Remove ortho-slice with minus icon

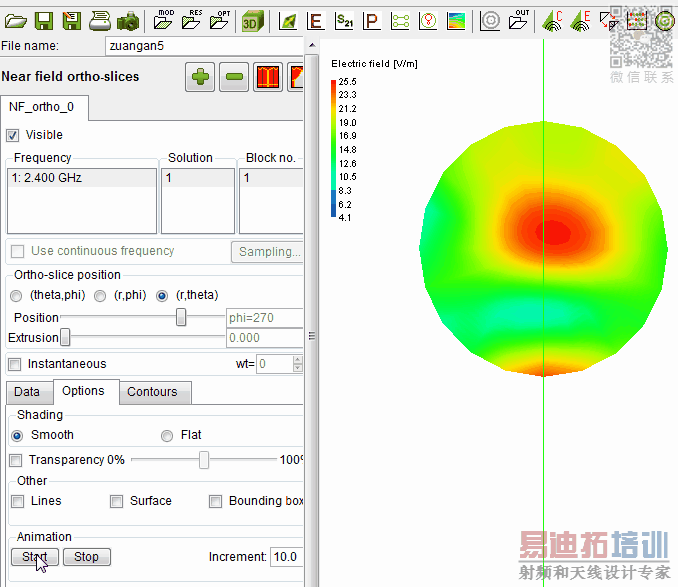234,77
